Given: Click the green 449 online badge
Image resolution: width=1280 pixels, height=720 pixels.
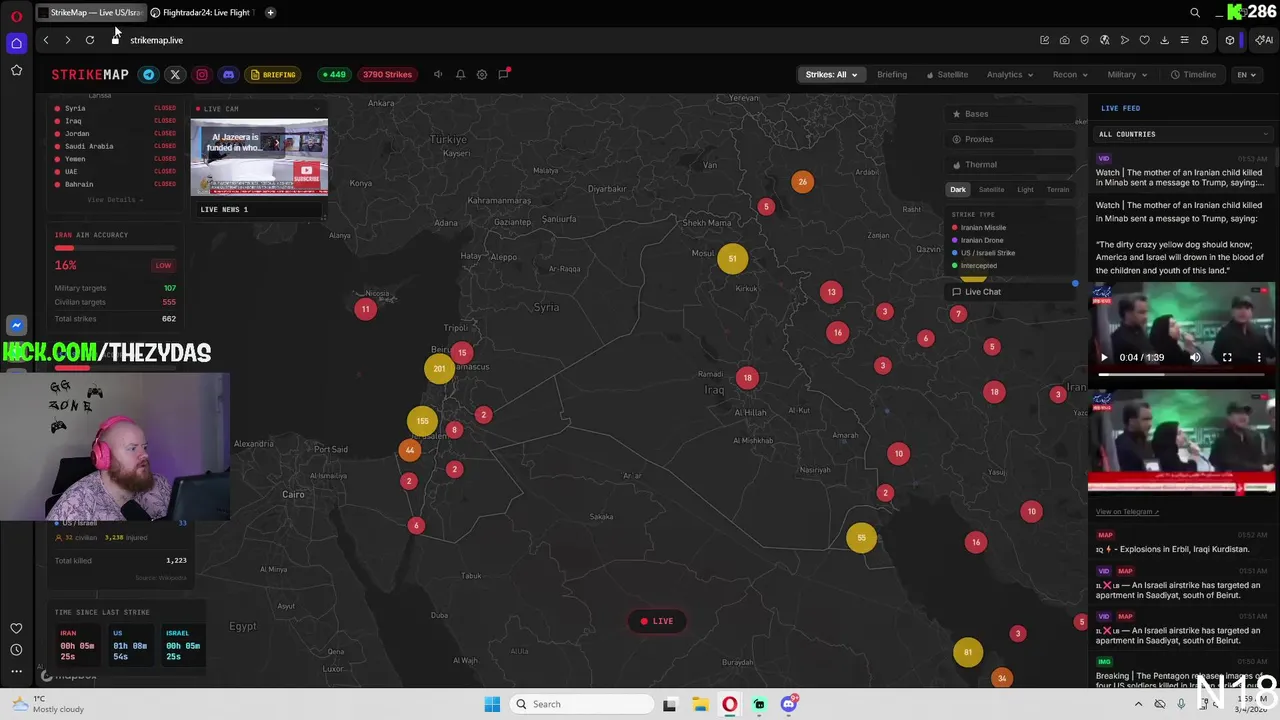Looking at the screenshot, I should (333, 75).
